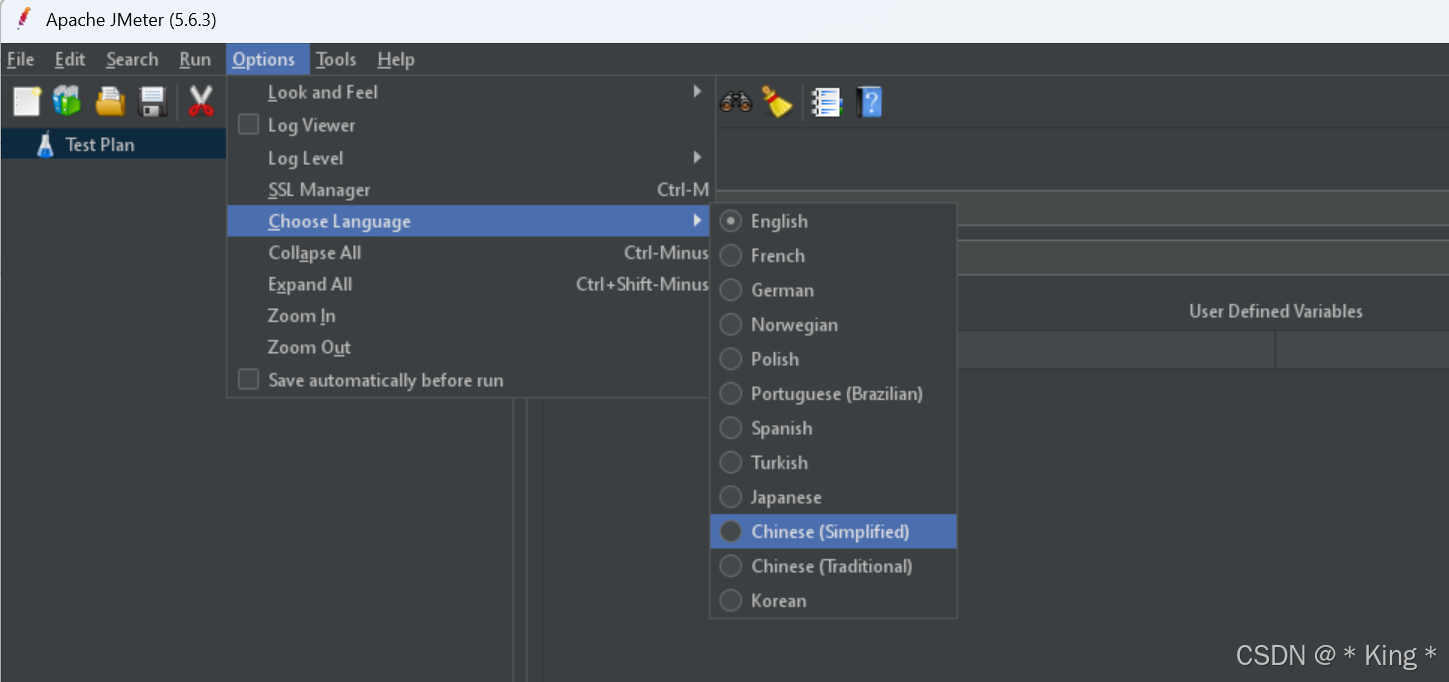
Task: Select Korean language option
Action: point(833,601)
